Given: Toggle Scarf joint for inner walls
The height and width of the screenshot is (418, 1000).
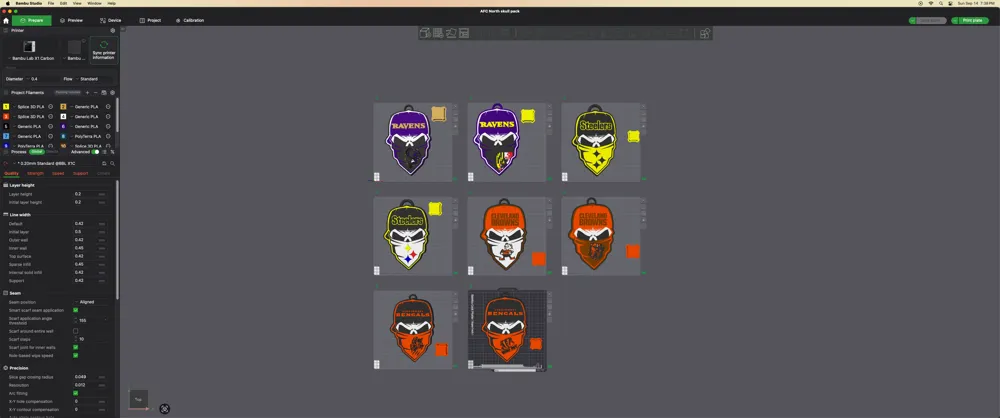Looking at the screenshot, I should (75, 347).
